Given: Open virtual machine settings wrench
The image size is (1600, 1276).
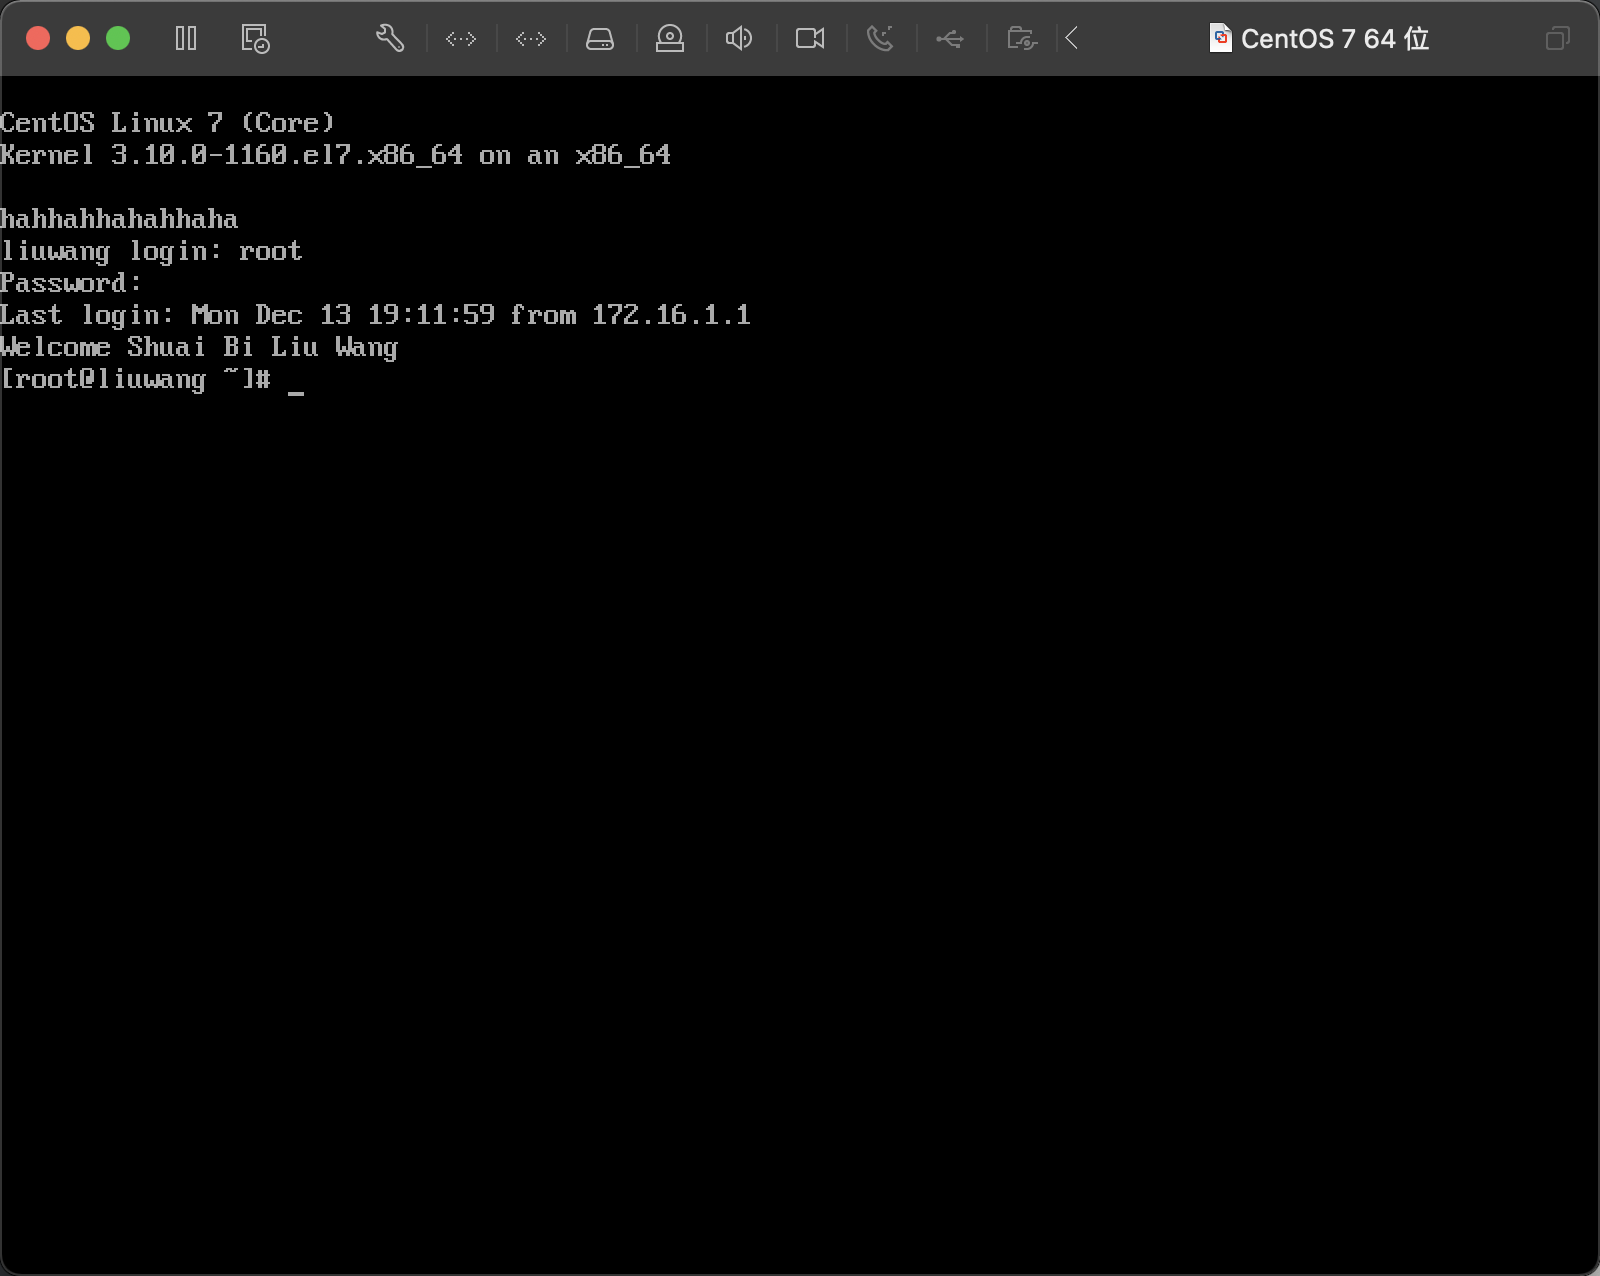Looking at the screenshot, I should pyautogui.click(x=390, y=39).
